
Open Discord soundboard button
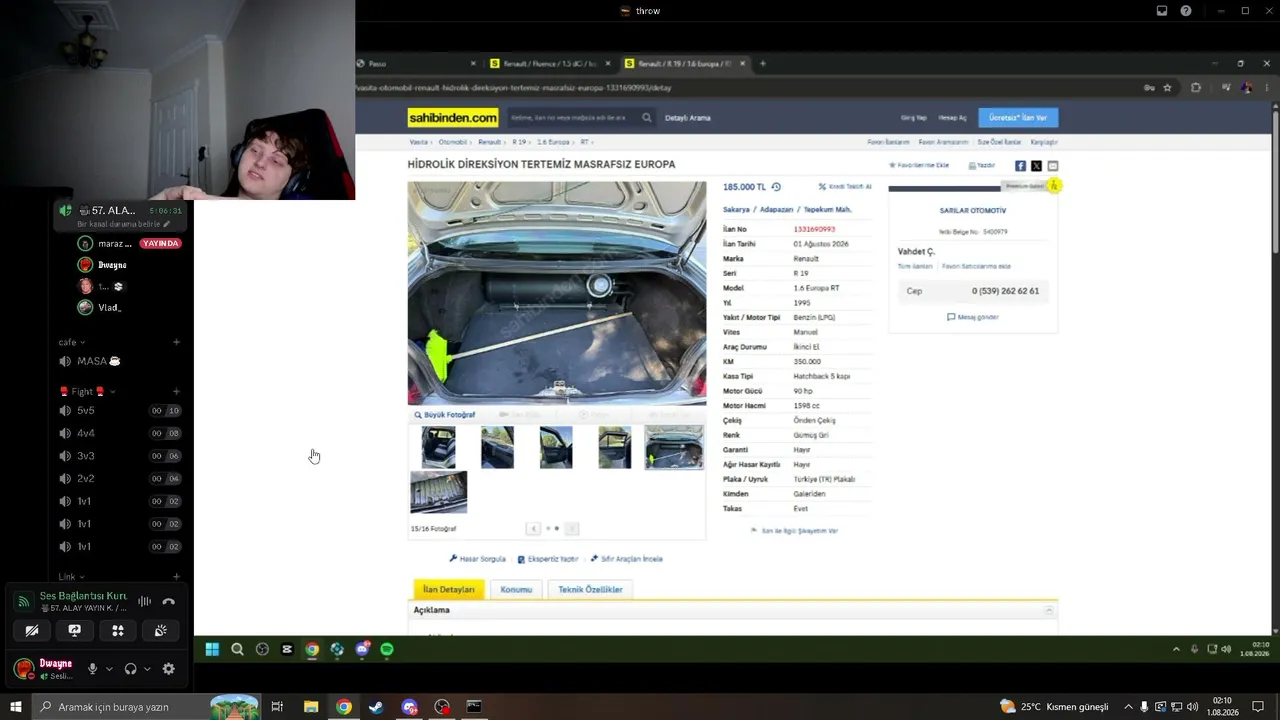point(161,631)
